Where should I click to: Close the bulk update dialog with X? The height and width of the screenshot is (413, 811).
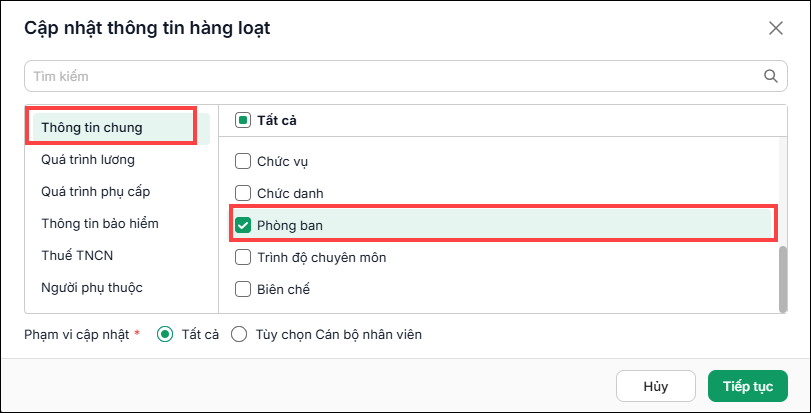click(x=776, y=28)
